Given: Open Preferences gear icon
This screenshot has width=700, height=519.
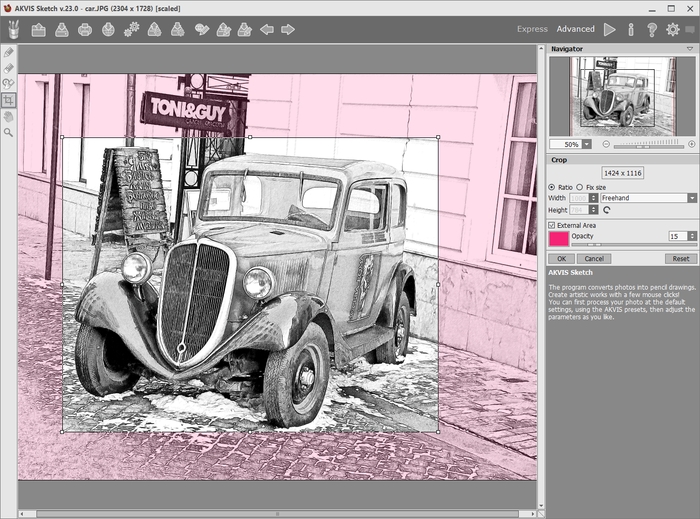Looking at the screenshot, I should click(673, 29).
